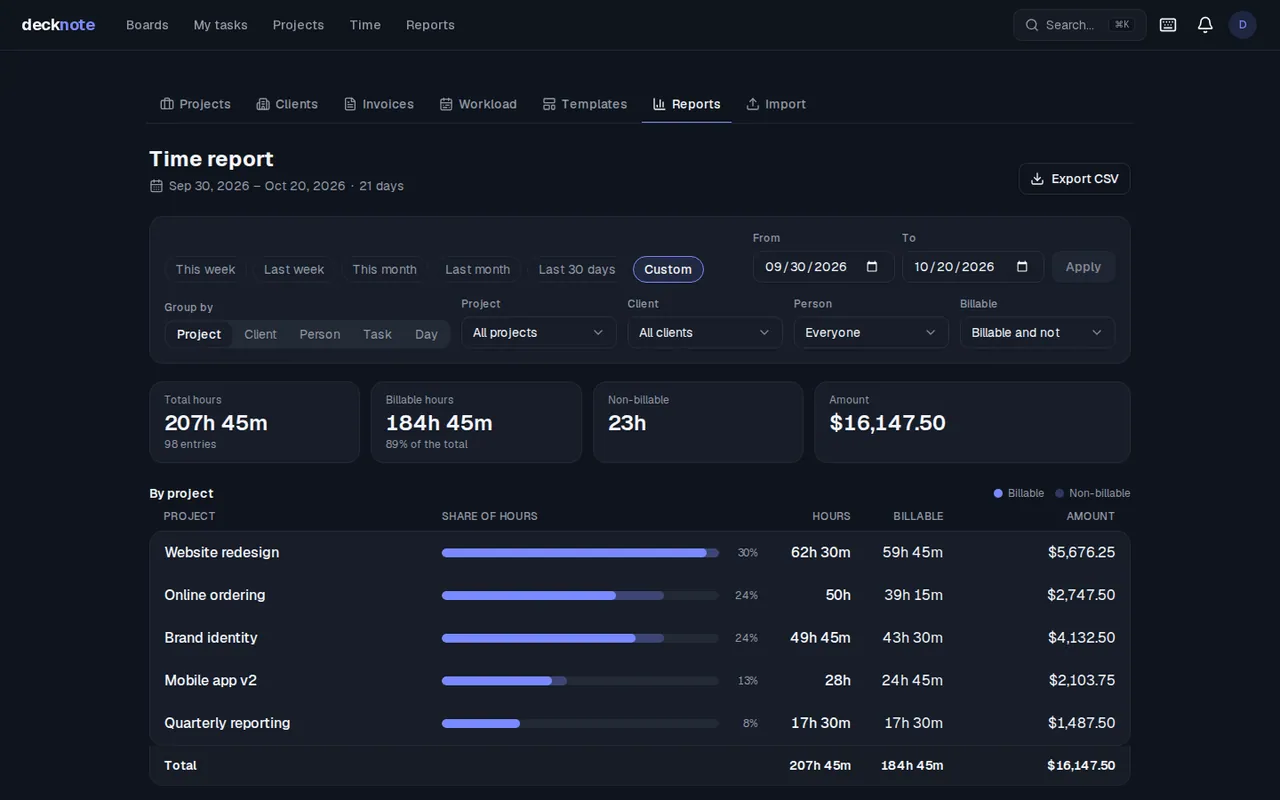Focus the From date input field

click(x=823, y=267)
